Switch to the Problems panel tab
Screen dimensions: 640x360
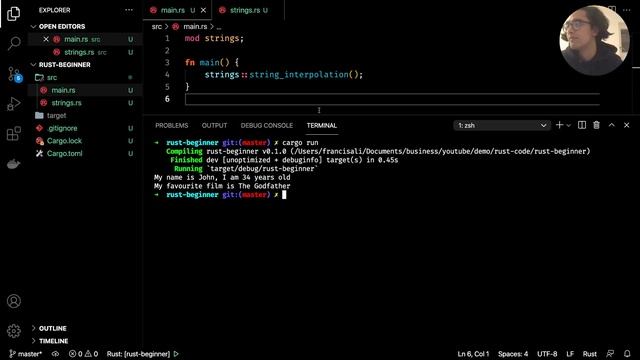[172, 125]
